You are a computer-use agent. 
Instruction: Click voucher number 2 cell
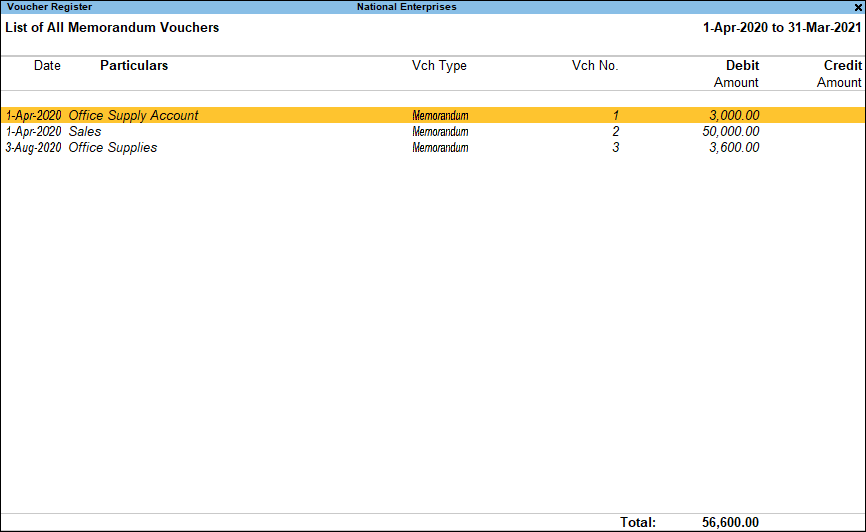click(x=615, y=131)
